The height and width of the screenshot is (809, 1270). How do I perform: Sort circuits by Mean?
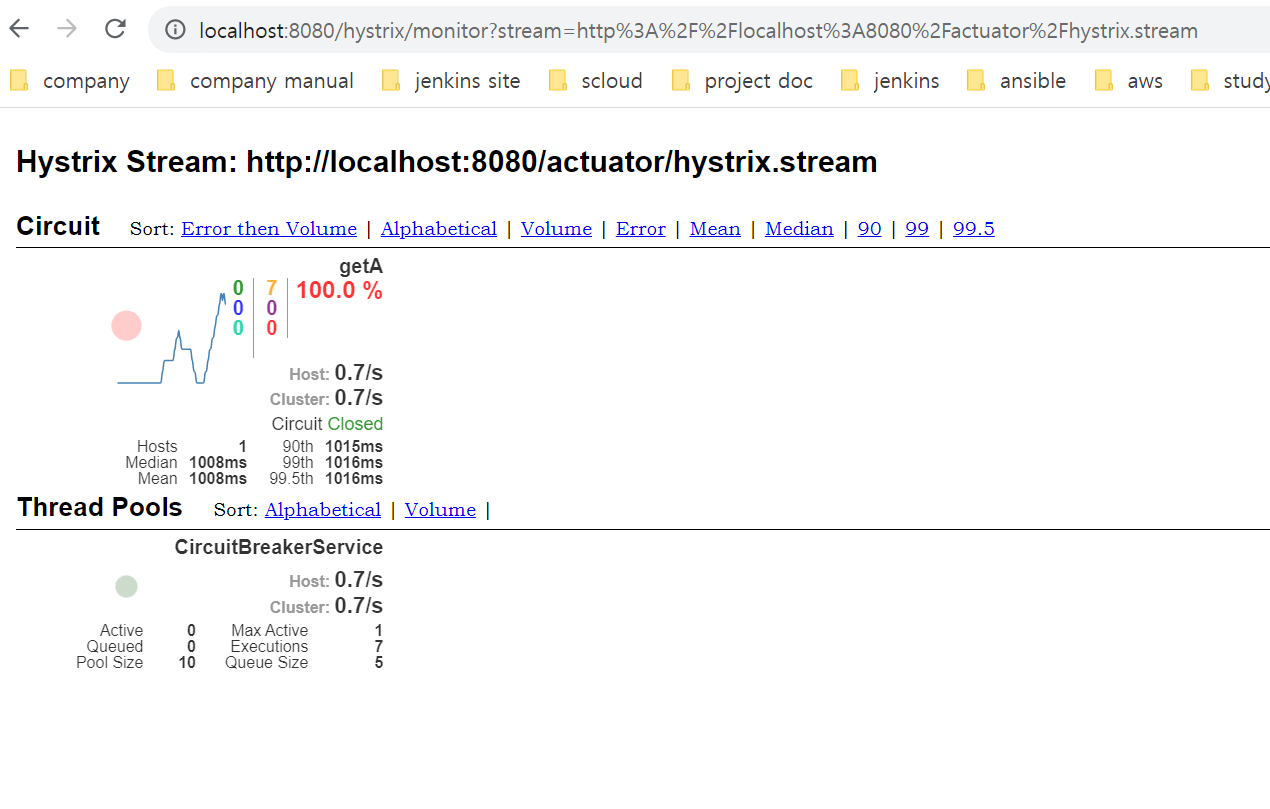(715, 229)
